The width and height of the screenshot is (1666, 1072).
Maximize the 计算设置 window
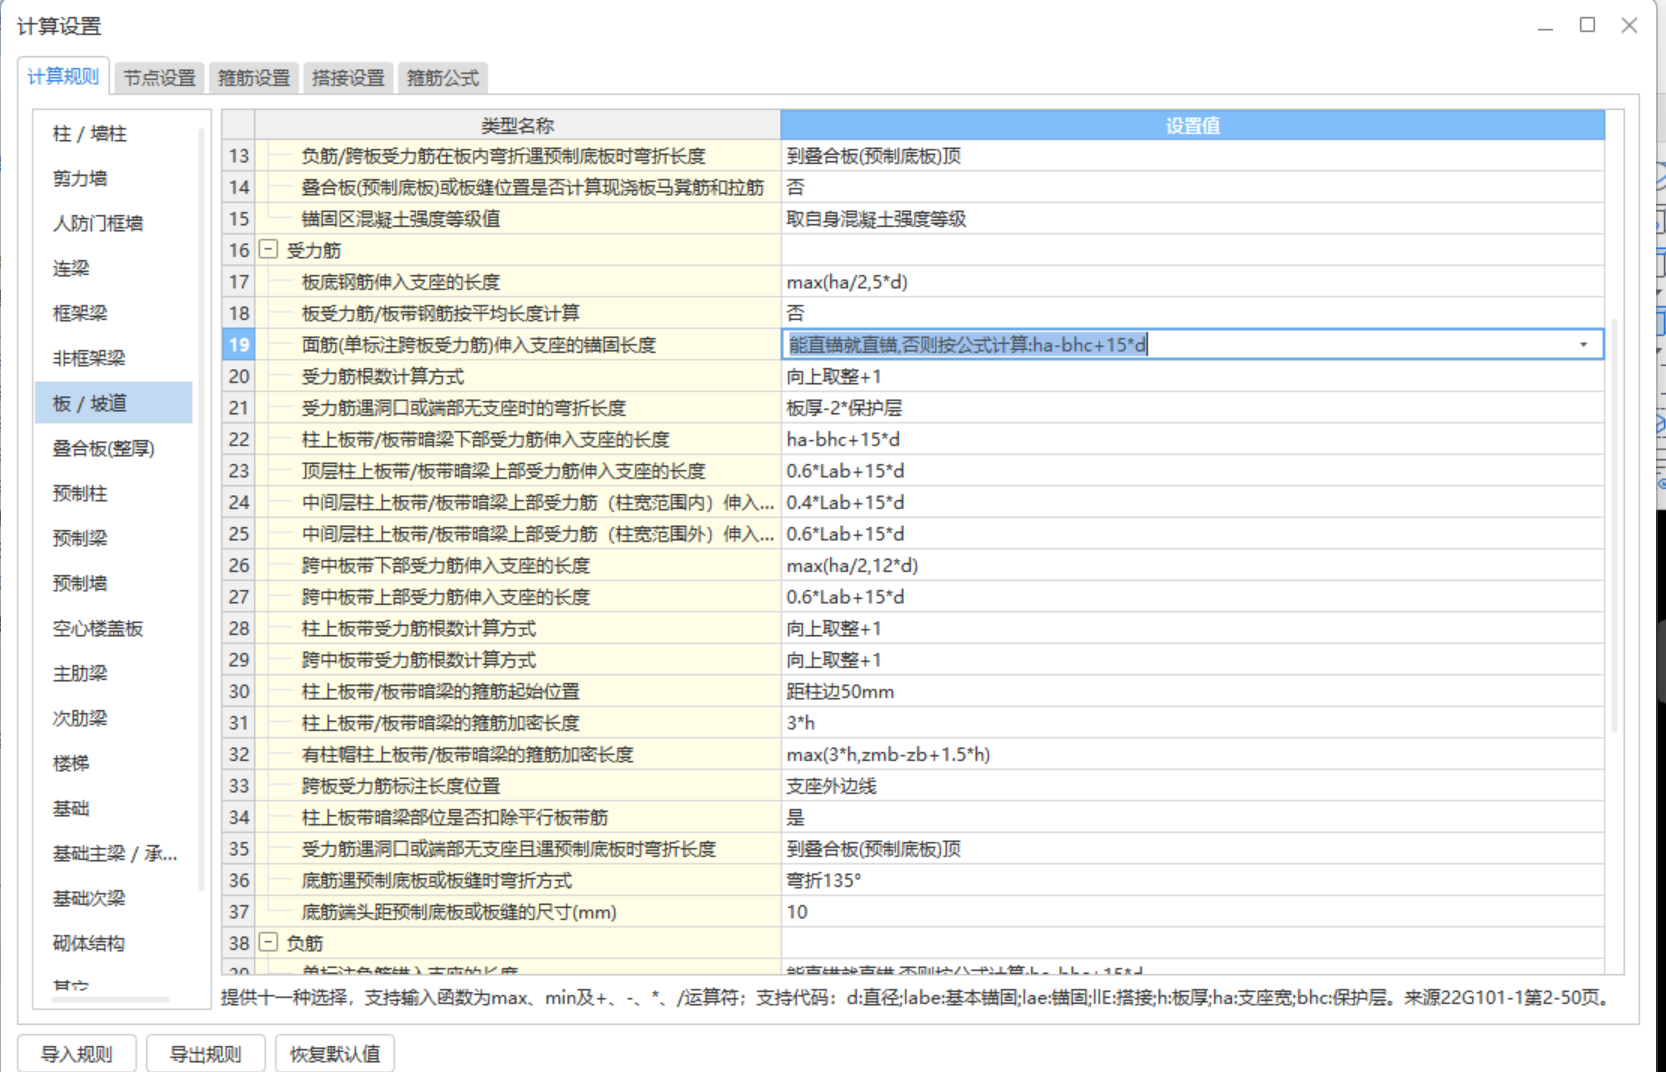pyautogui.click(x=1587, y=25)
